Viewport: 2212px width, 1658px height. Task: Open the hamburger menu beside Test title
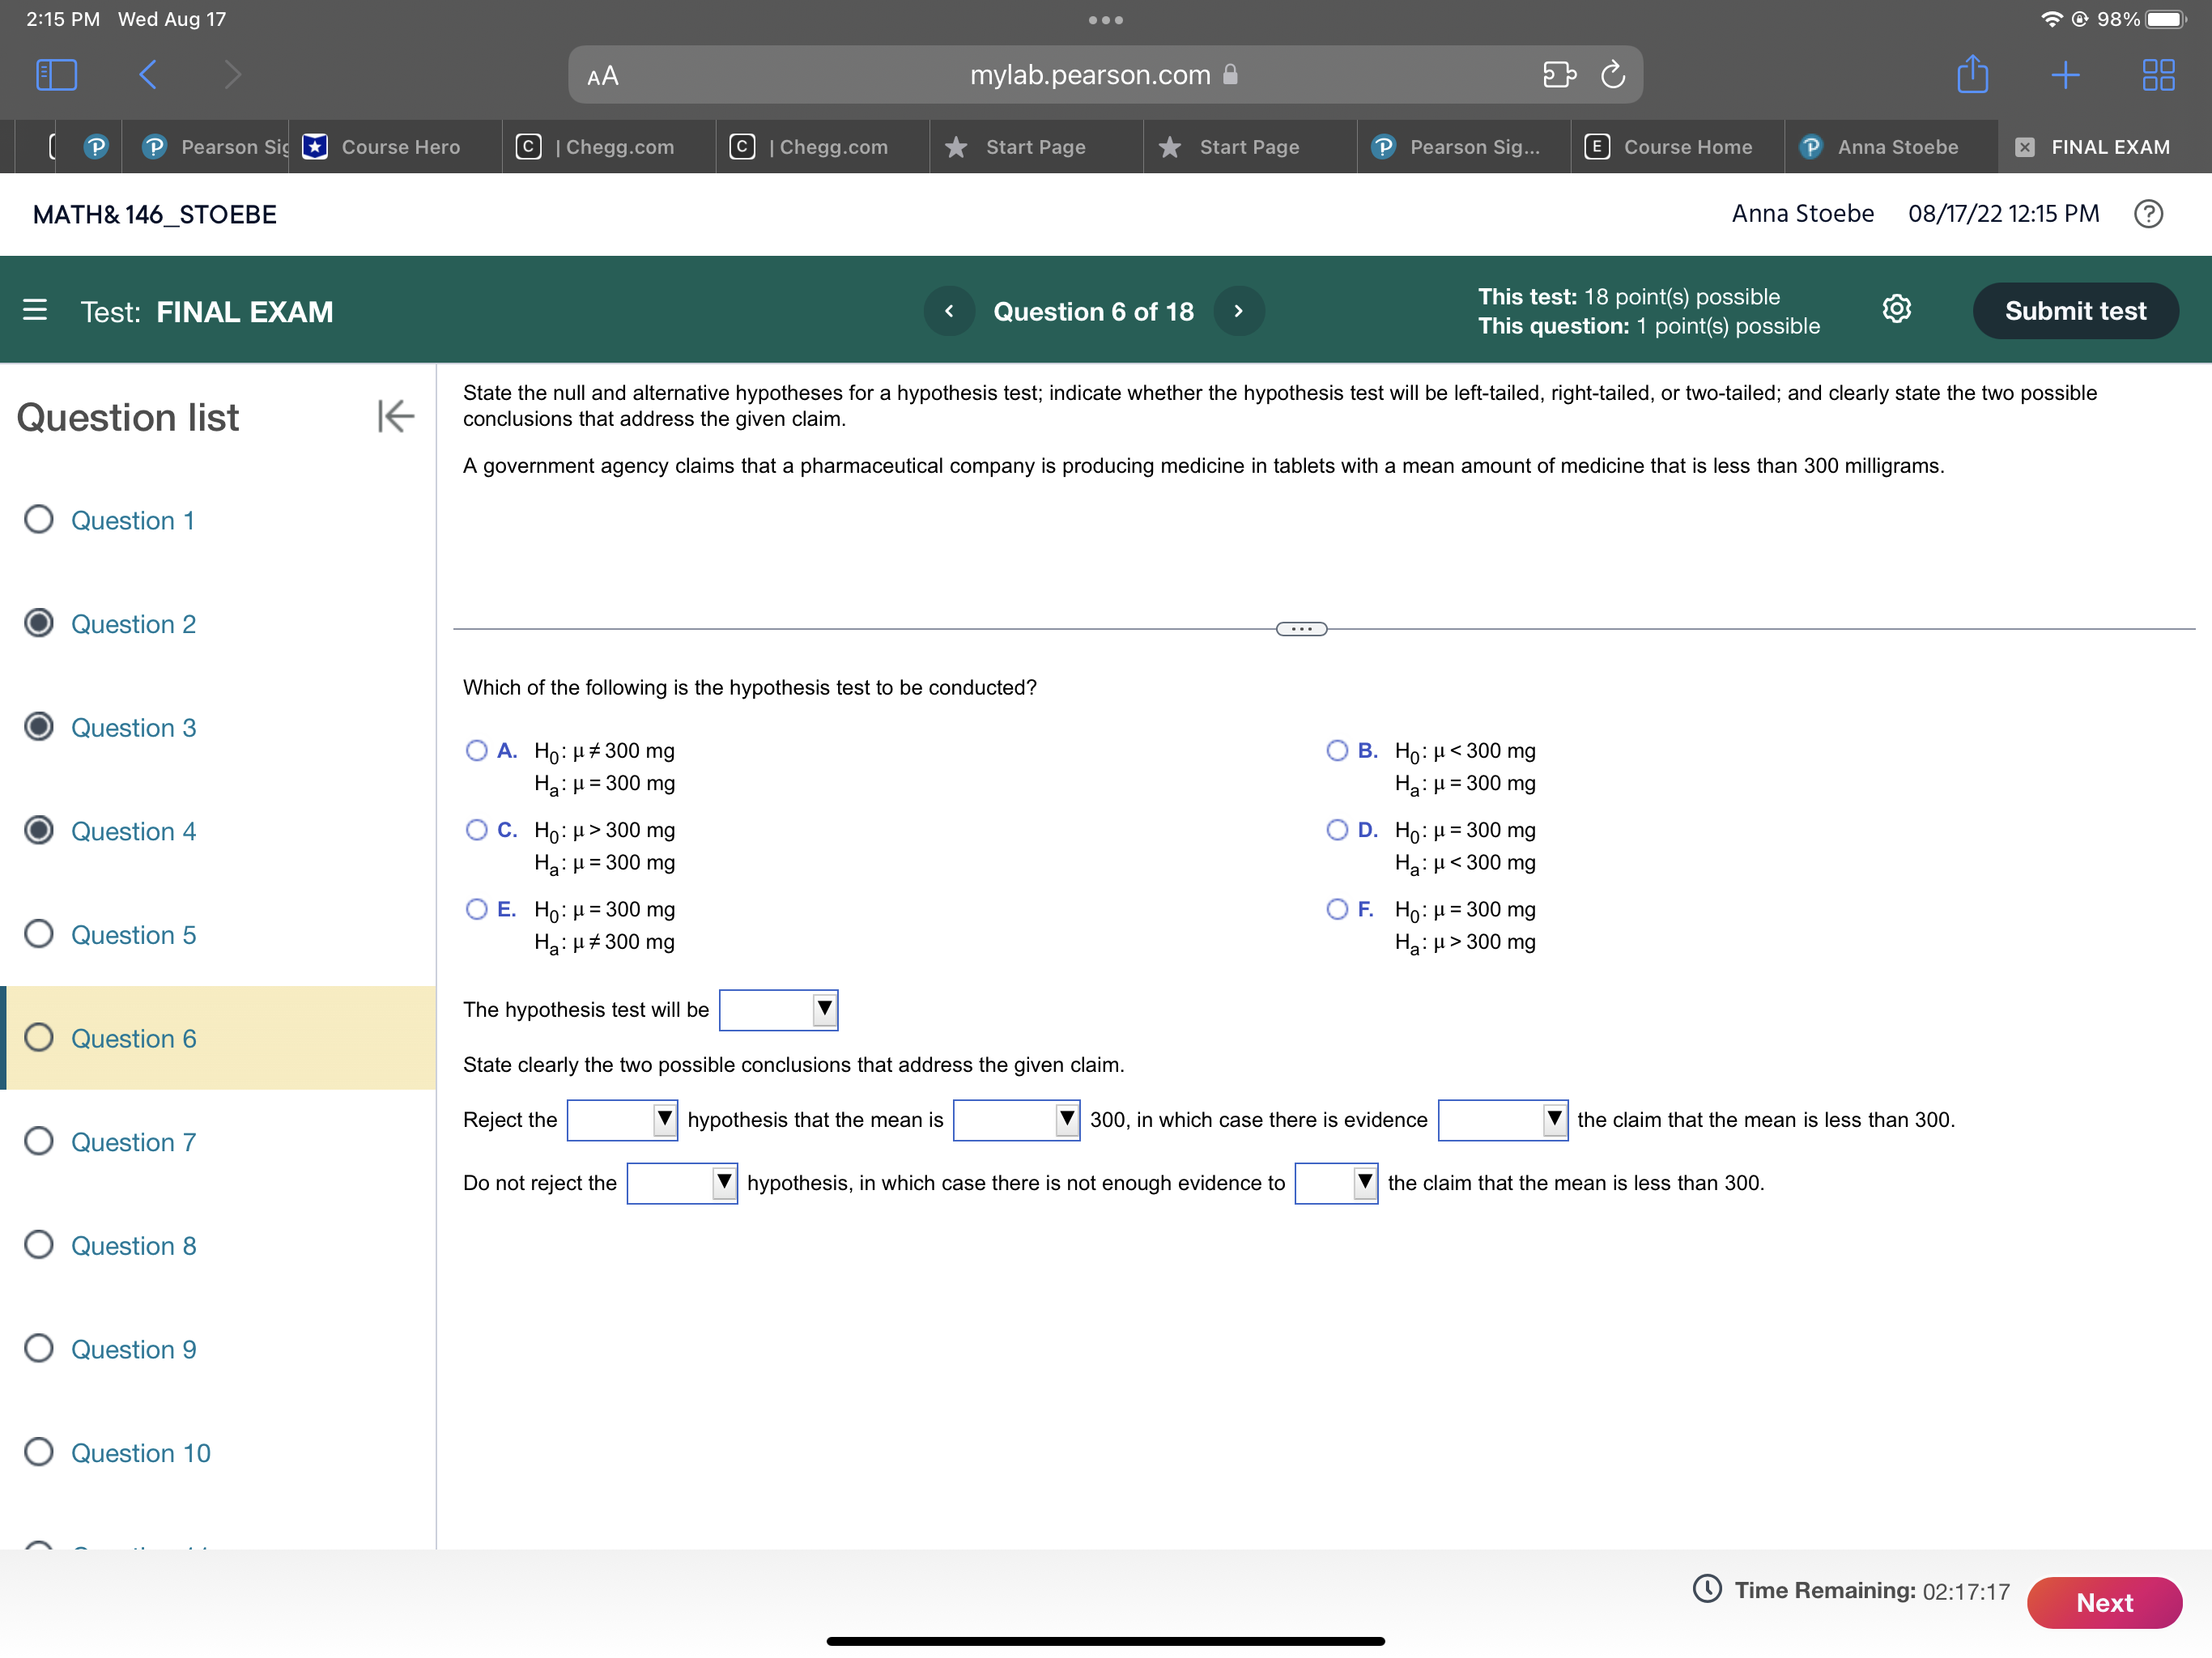coord(35,310)
